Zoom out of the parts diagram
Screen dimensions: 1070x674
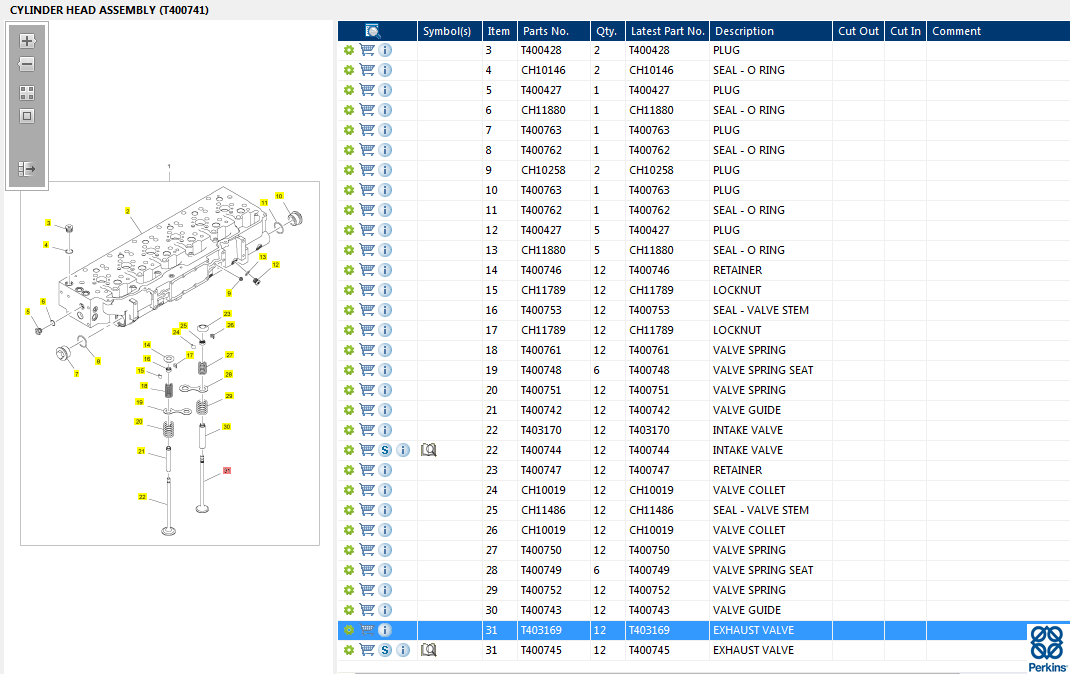coord(27,65)
